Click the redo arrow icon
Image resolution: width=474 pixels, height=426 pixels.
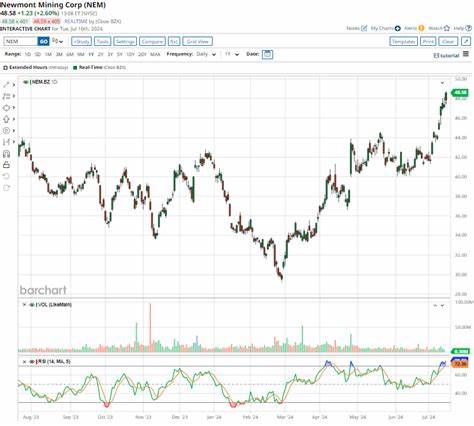[6, 188]
